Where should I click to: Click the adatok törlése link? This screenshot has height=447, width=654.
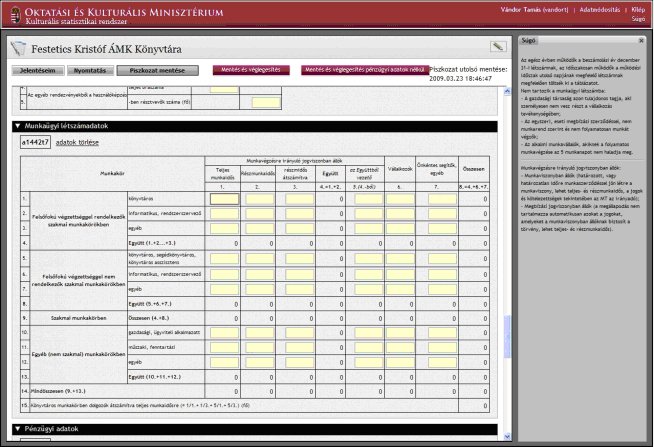tap(77, 142)
